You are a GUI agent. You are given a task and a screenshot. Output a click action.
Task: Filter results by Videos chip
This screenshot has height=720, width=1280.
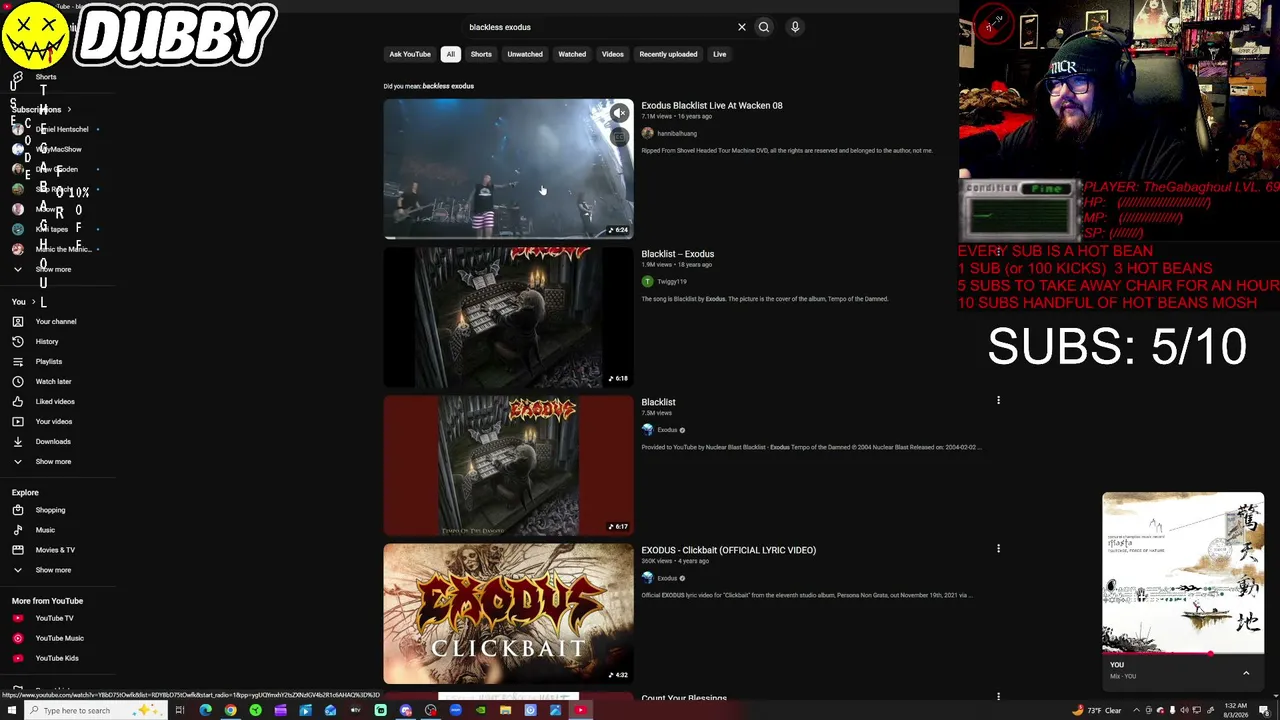pyautogui.click(x=613, y=54)
